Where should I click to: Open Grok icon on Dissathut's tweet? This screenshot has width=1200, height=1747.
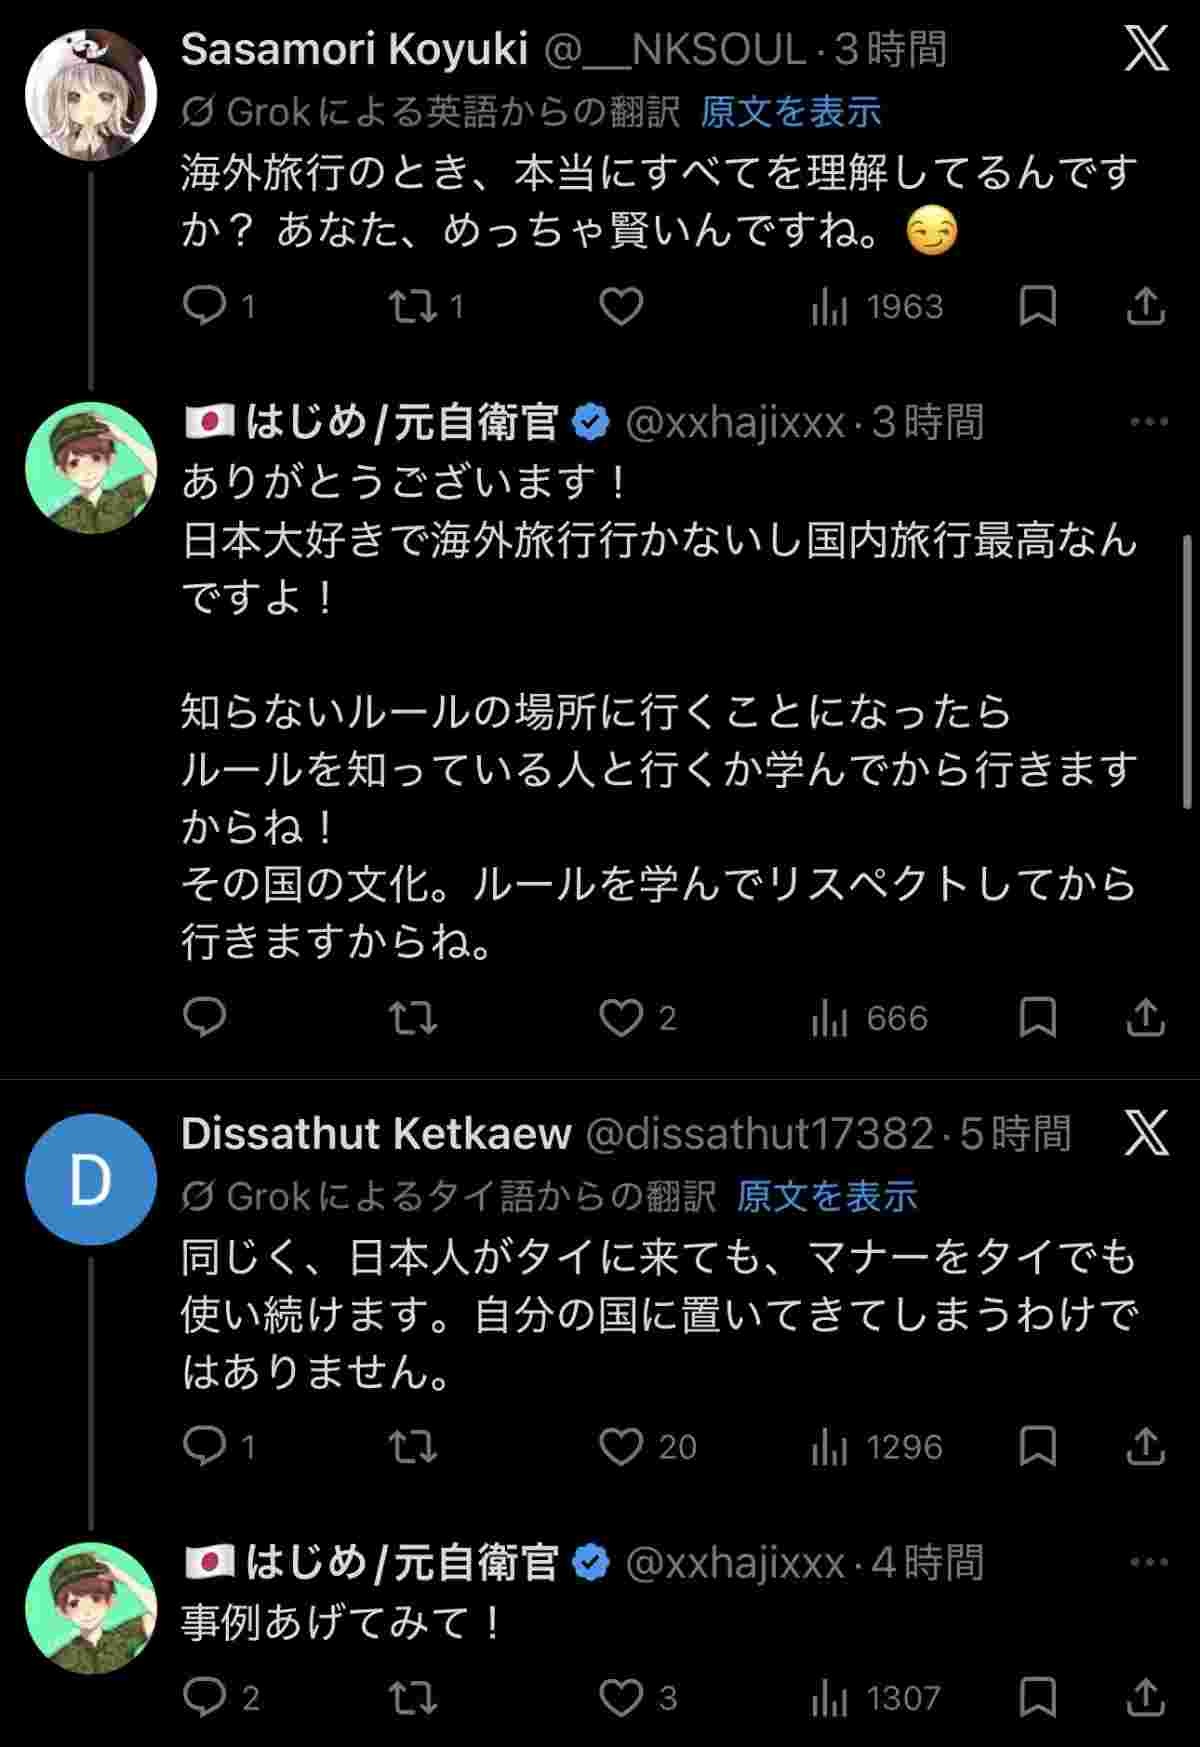coord(1146,1134)
